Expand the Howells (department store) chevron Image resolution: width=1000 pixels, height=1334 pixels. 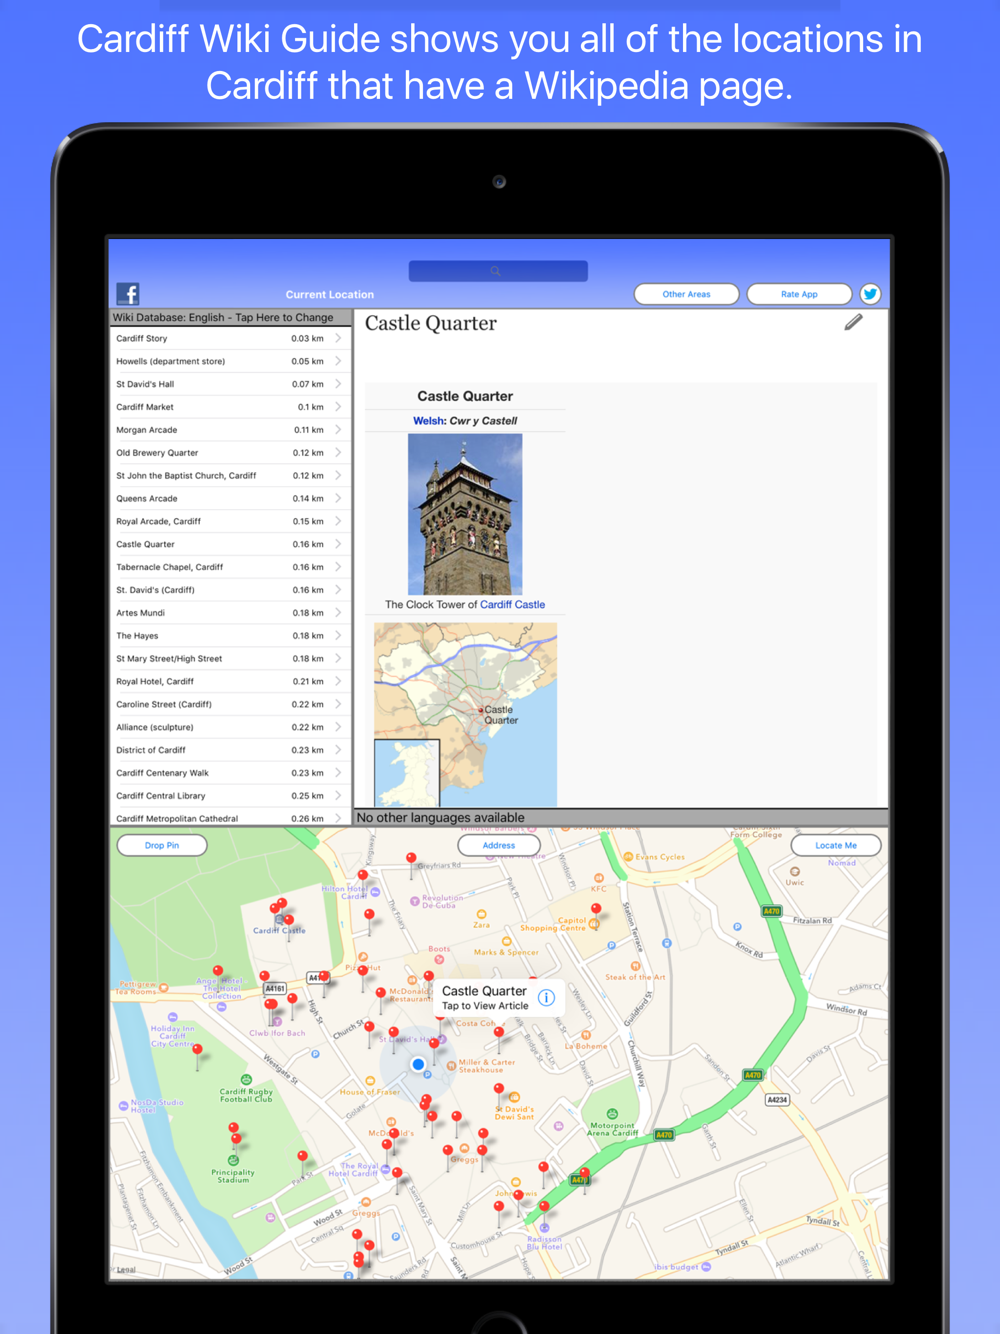[x=338, y=361]
